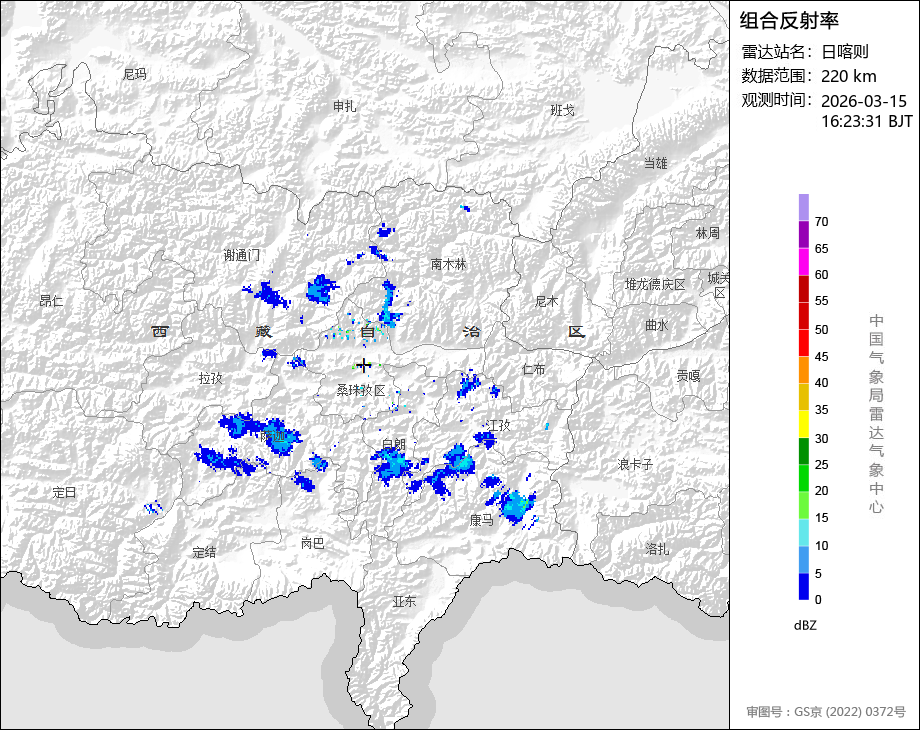Click the bold 西 character on map
Image resolution: width=920 pixels, height=730 pixels.
[x=160, y=332]
